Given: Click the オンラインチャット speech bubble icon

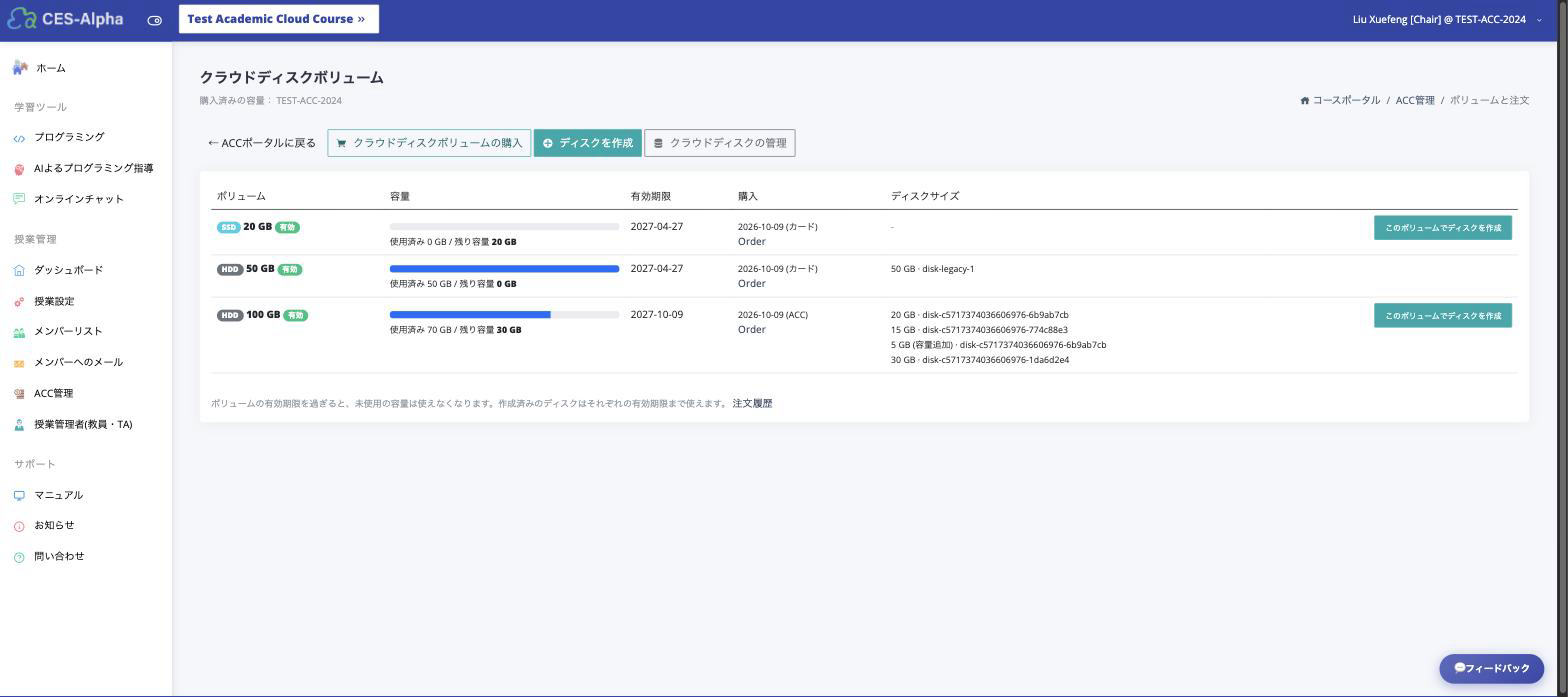Looking at the screenshot, I should click(19, 199).
